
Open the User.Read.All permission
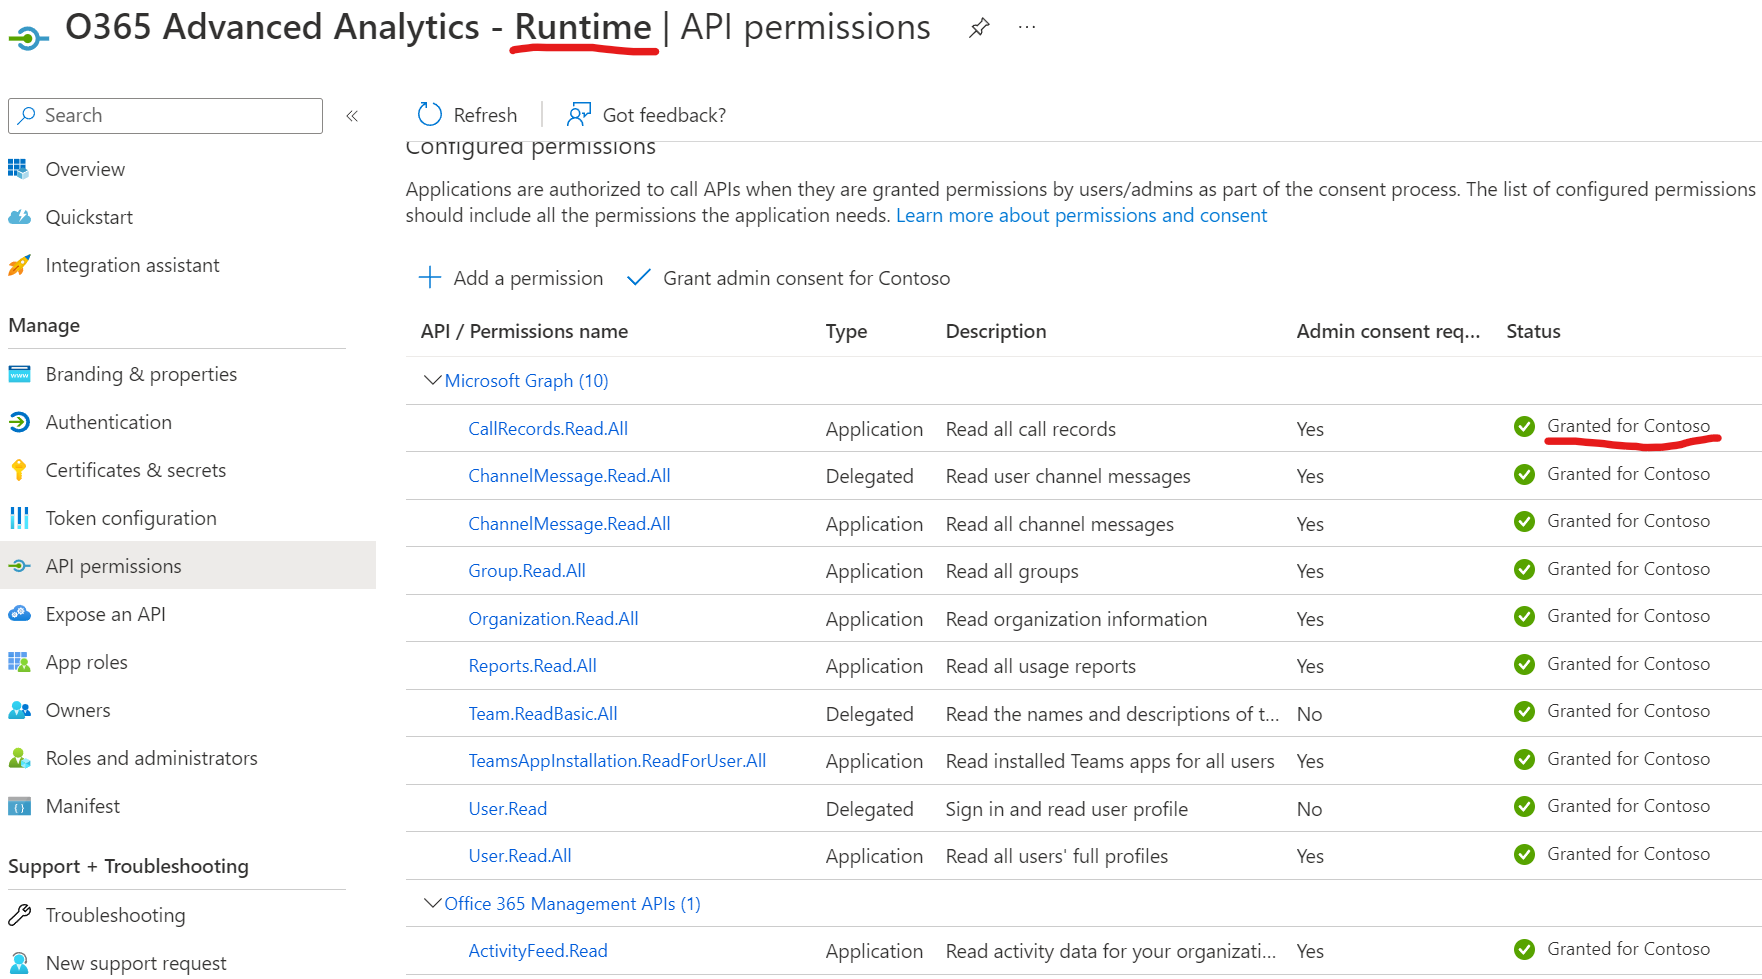(520, 856)
